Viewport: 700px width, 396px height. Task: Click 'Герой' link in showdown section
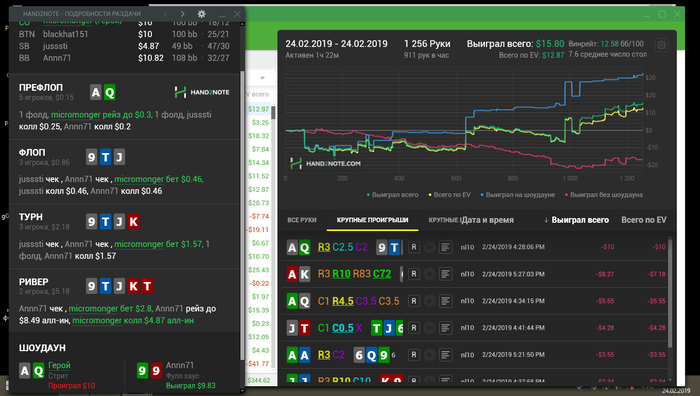pyautogui.click(x=59, y=365)
